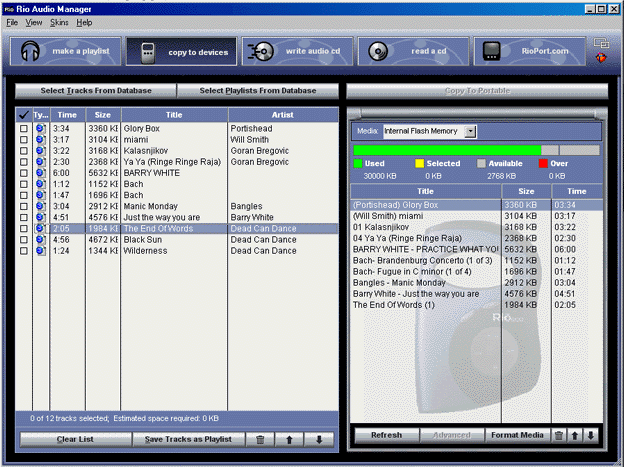Select device track The End Of Words (1)
Image resolution: width=624 pixels, height=467 pixels.
[477, 305]
